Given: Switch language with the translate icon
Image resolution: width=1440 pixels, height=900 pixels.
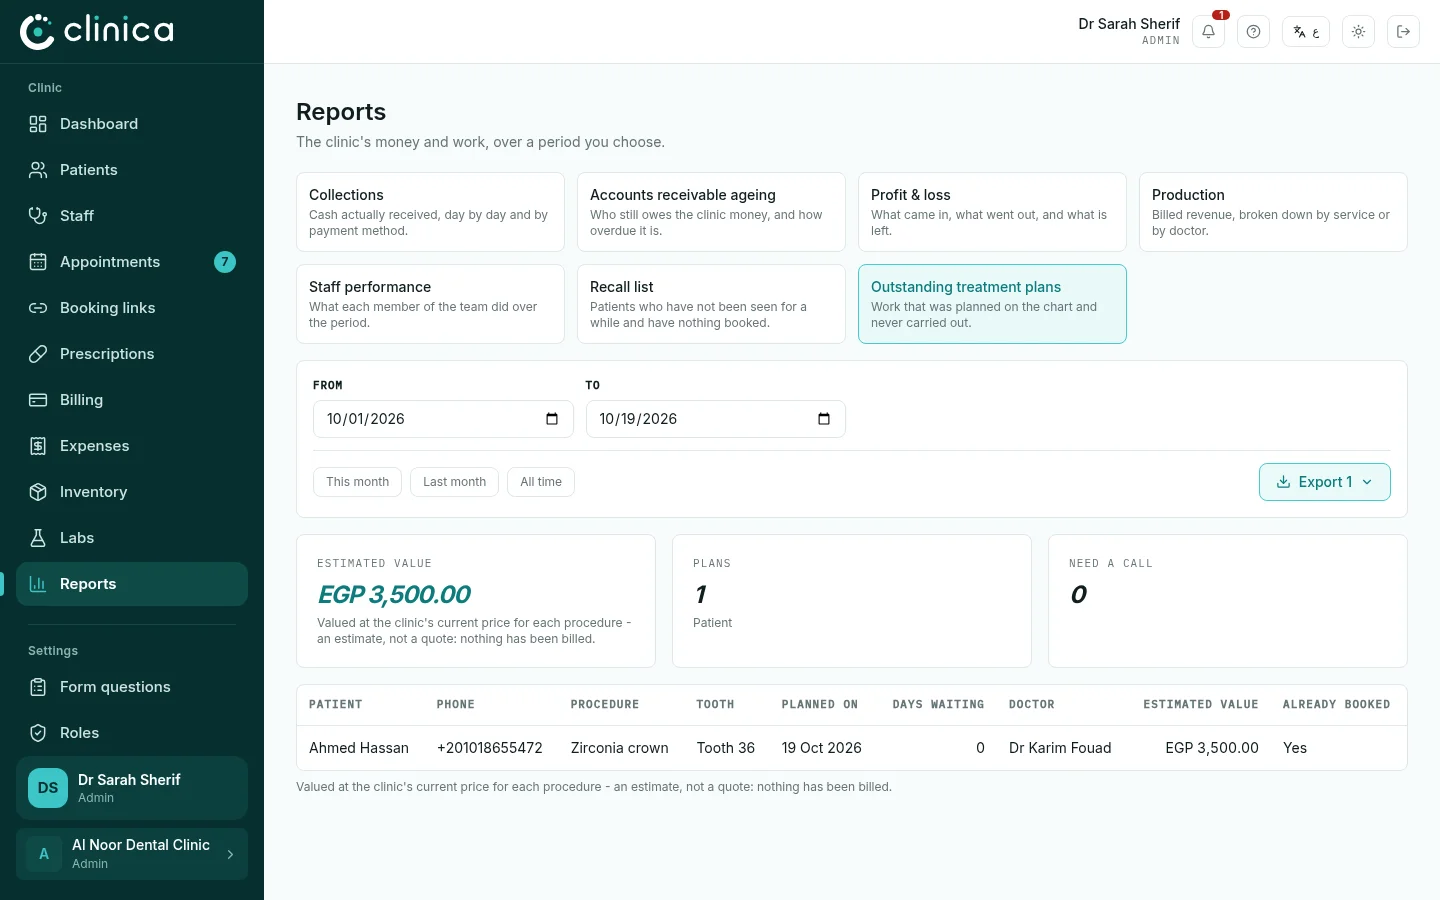Looking at the screenshot, I should point(1306,32).
